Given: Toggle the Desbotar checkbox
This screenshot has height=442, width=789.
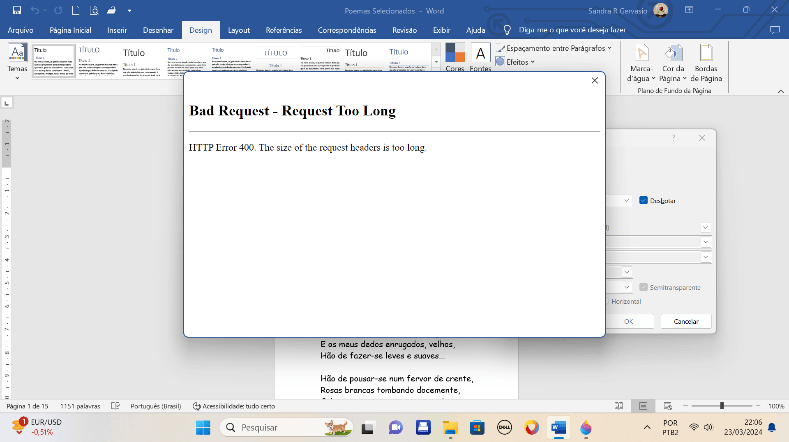Looking at the screenshot, I should 643,200.
